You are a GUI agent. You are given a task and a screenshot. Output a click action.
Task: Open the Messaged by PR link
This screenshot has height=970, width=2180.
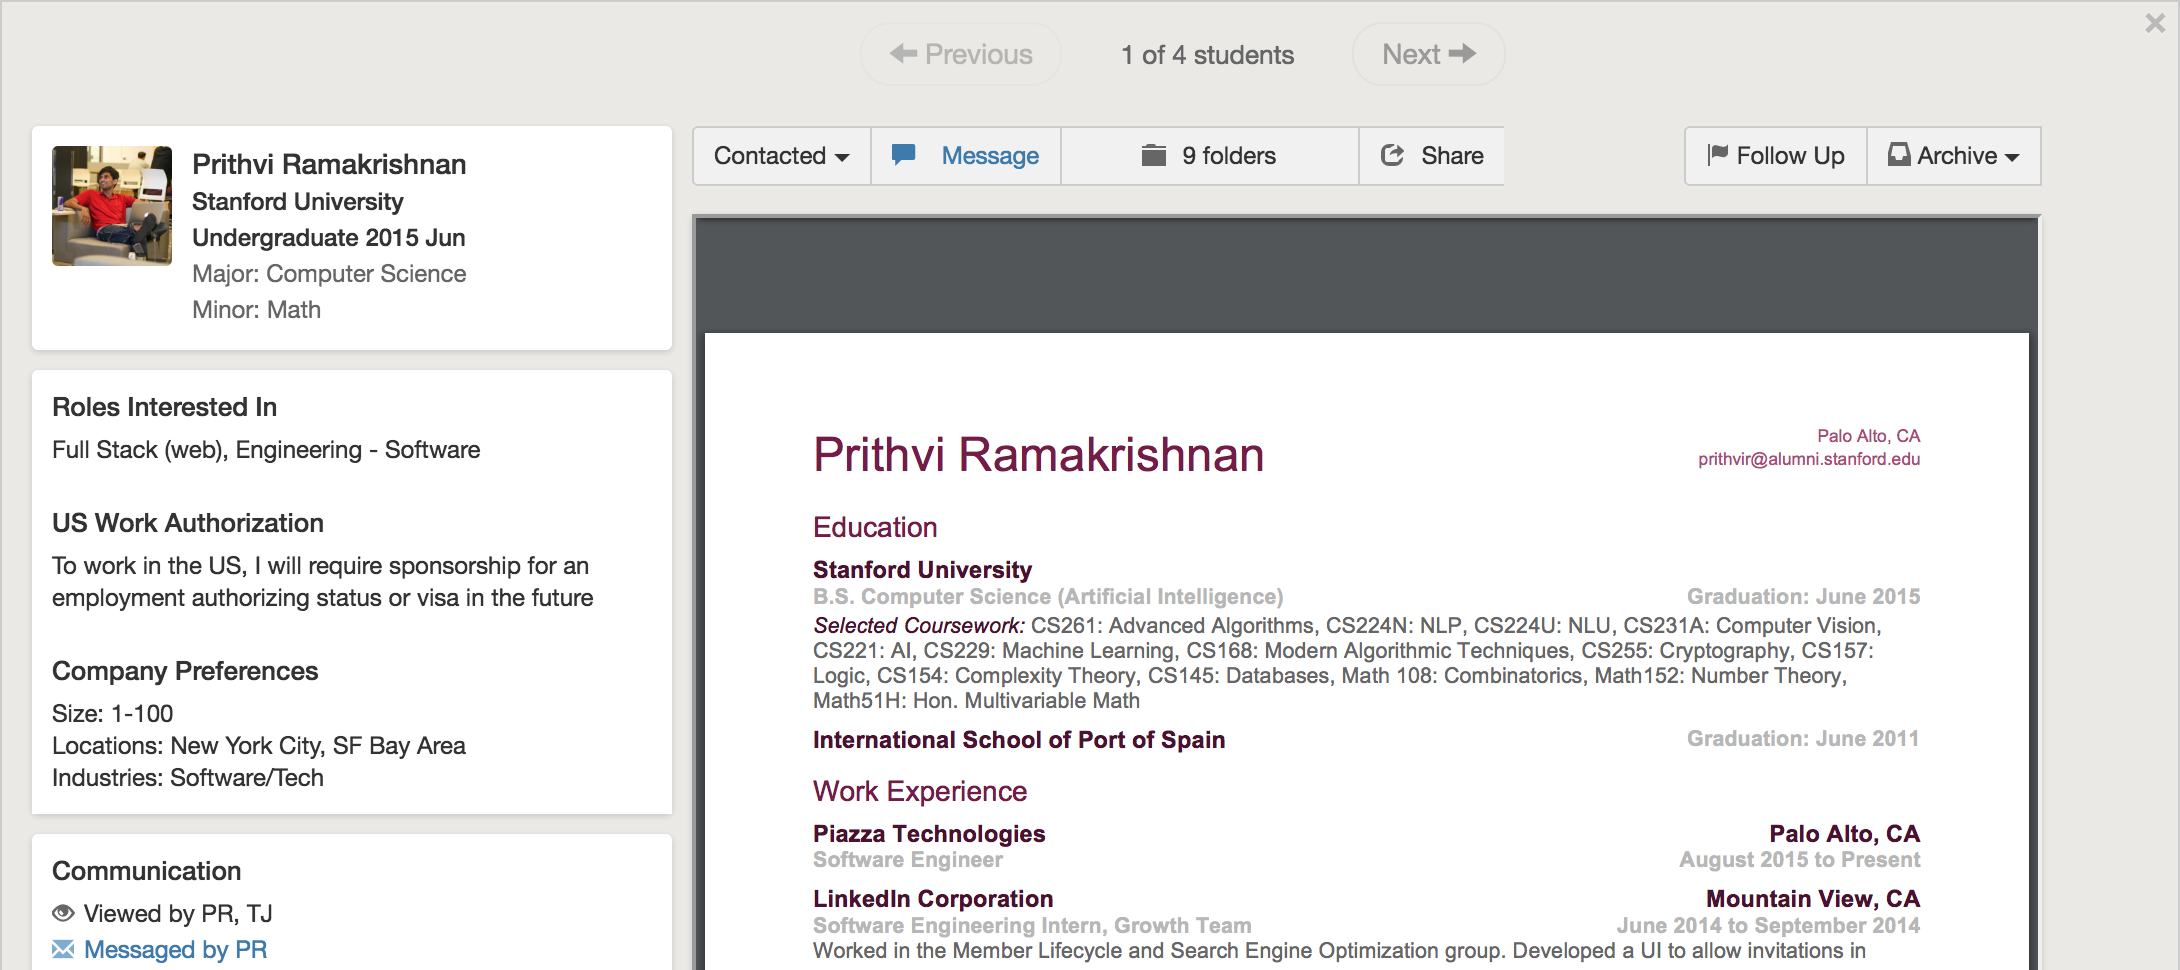(176, 950)
